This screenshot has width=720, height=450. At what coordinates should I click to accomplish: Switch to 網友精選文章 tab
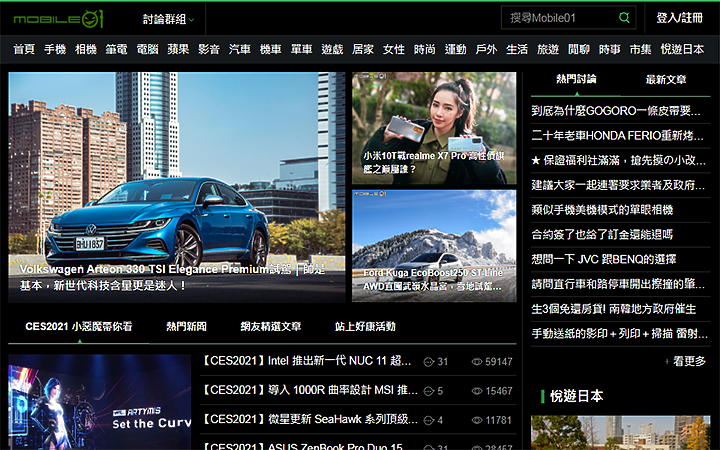point(271,326)
